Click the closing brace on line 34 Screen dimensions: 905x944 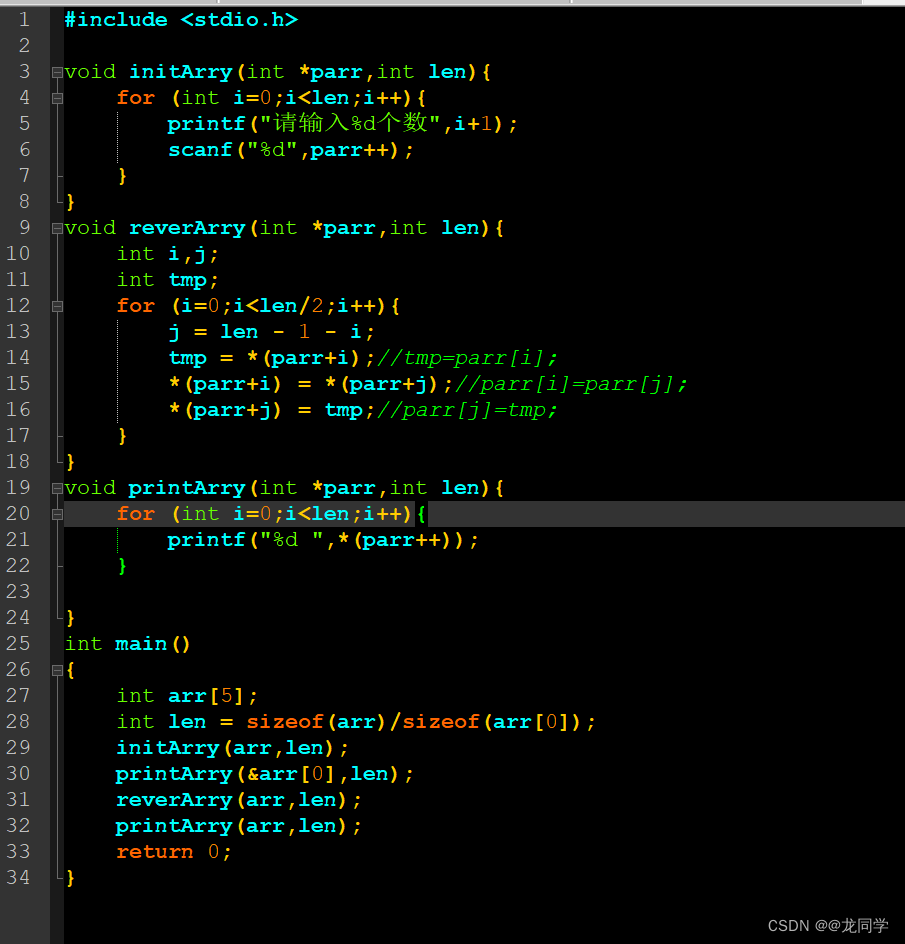pyautogui.click(x=70, y=878)
